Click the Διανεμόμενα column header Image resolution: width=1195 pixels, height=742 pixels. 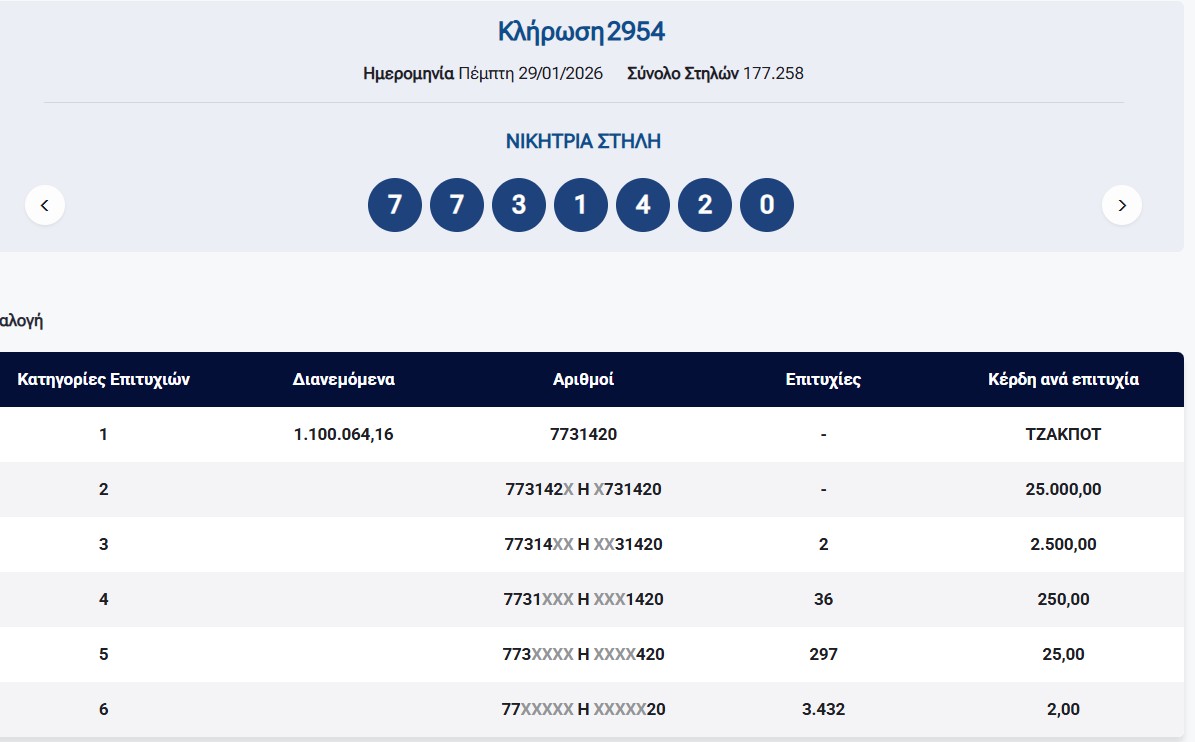pyautogui.click(x=344, y=380)
